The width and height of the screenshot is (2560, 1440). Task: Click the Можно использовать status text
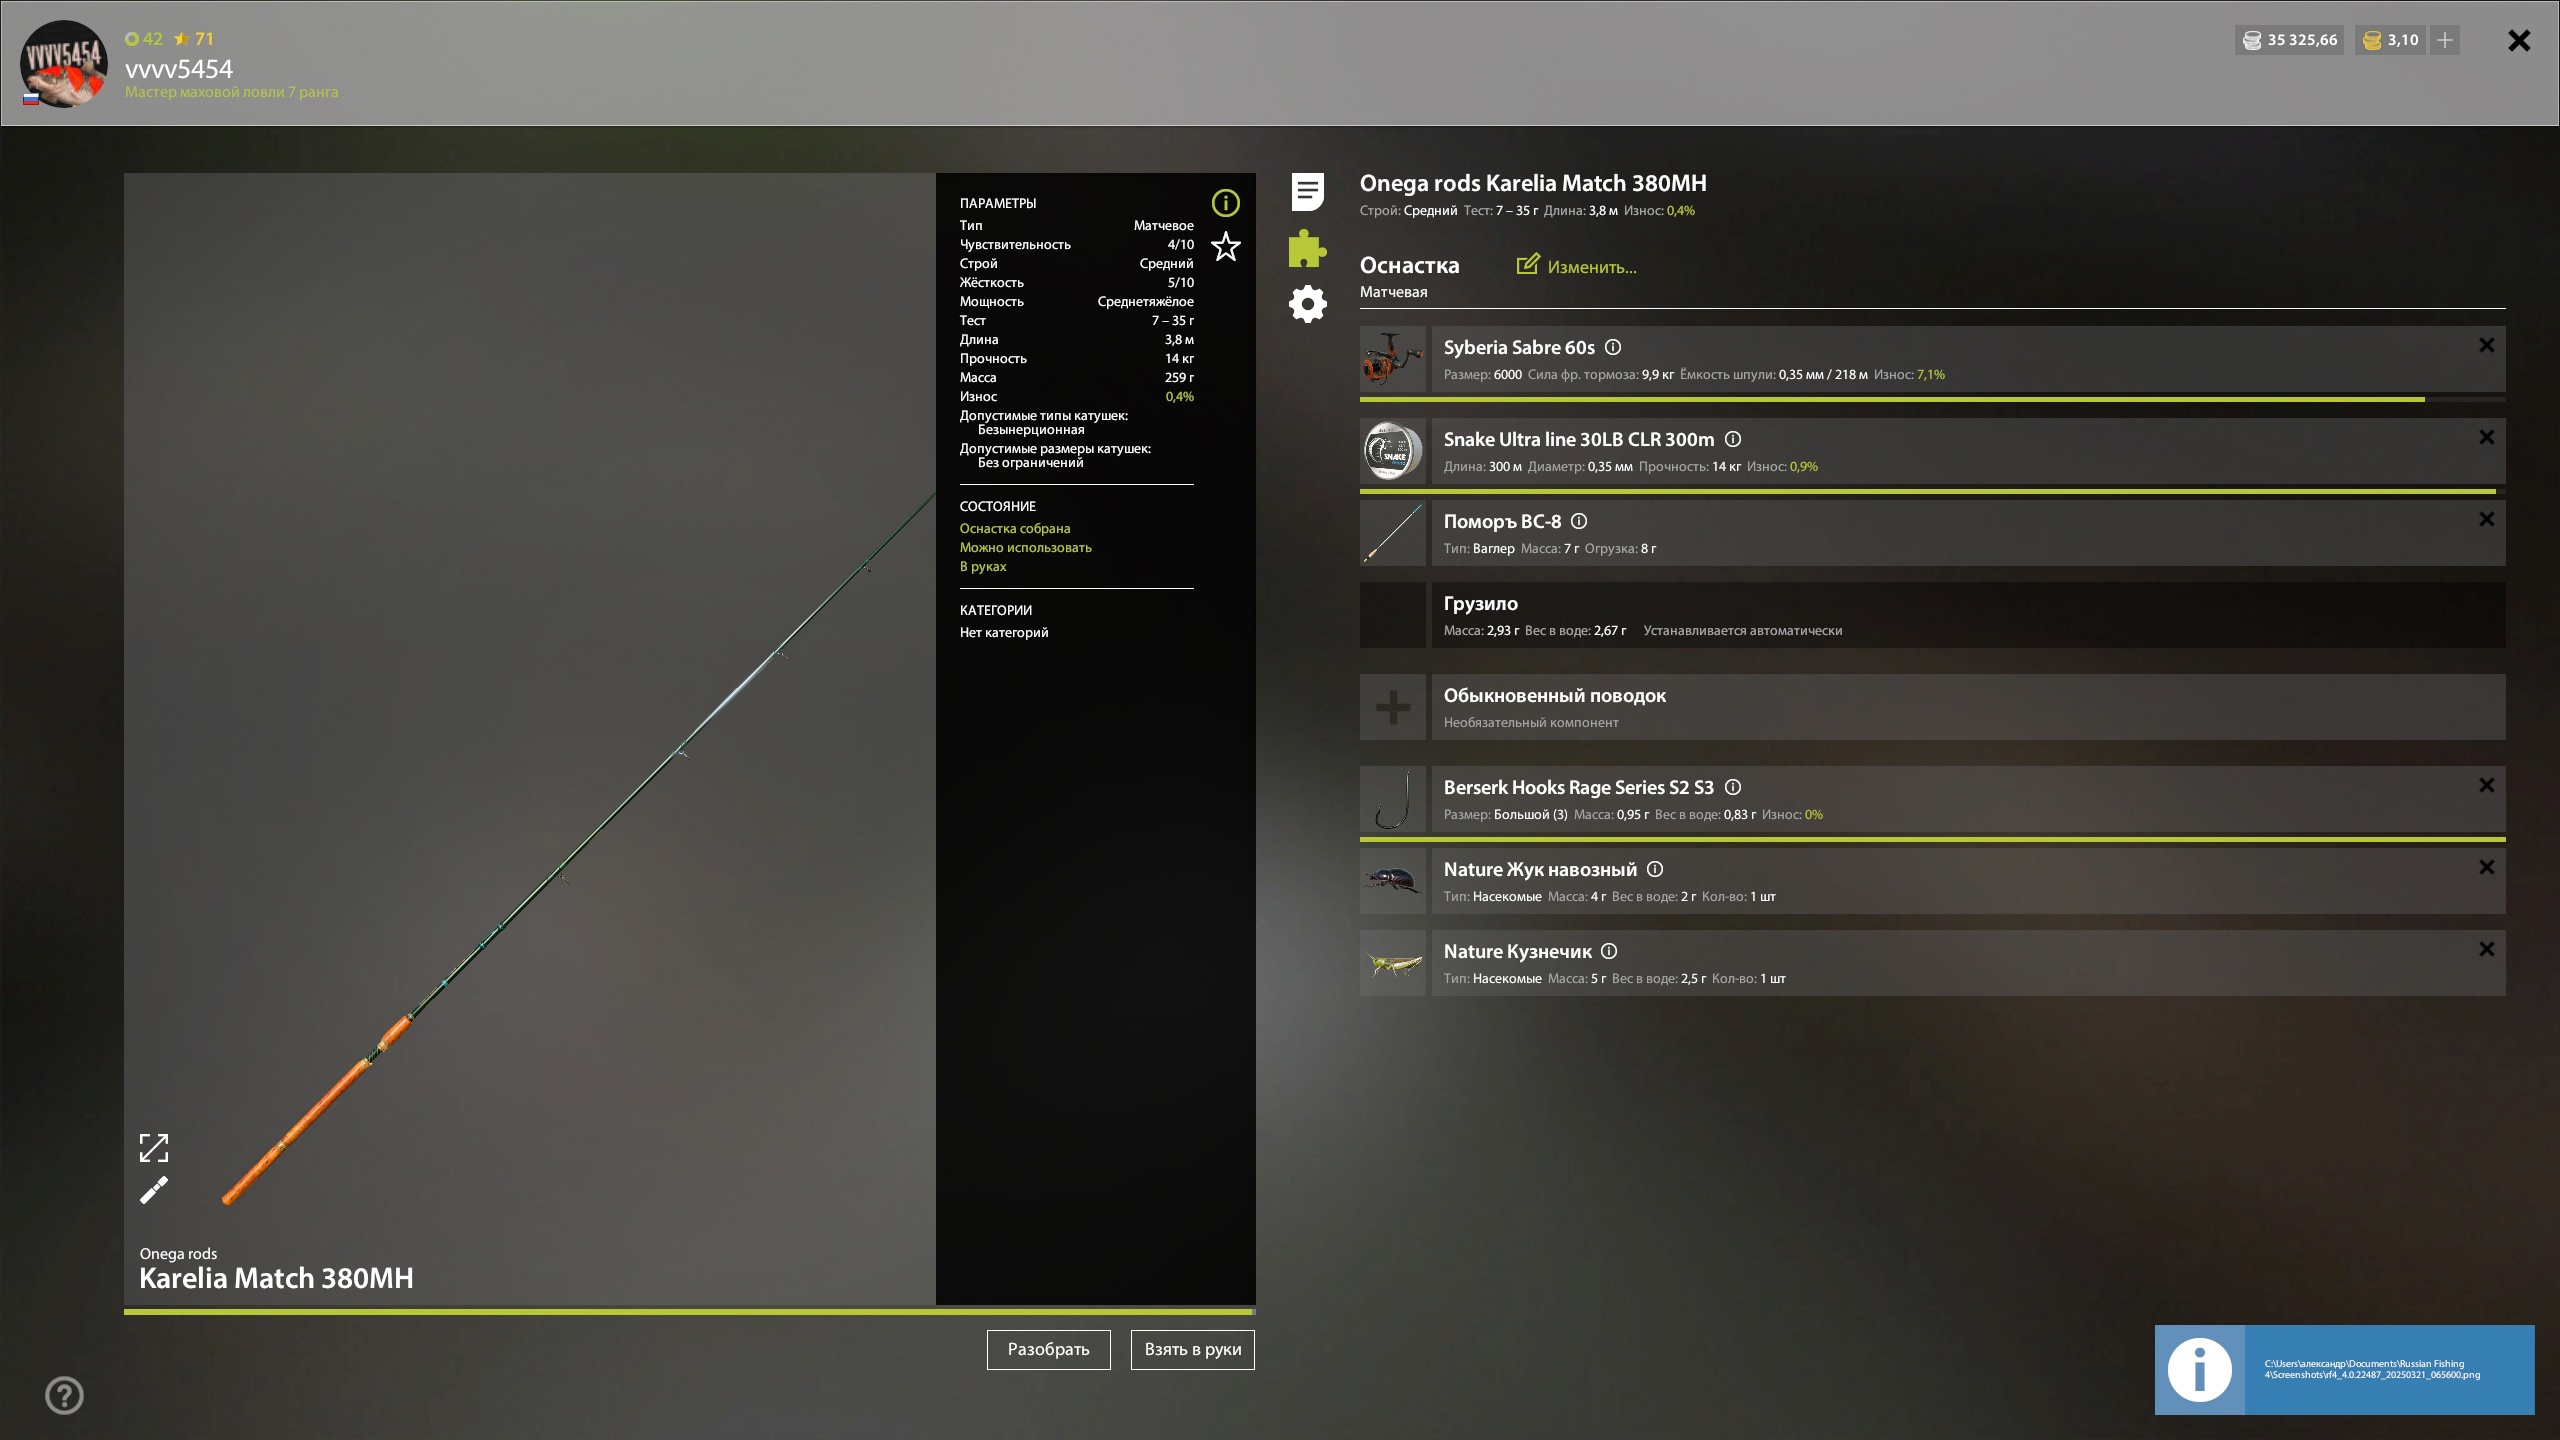coord(1026,547)
